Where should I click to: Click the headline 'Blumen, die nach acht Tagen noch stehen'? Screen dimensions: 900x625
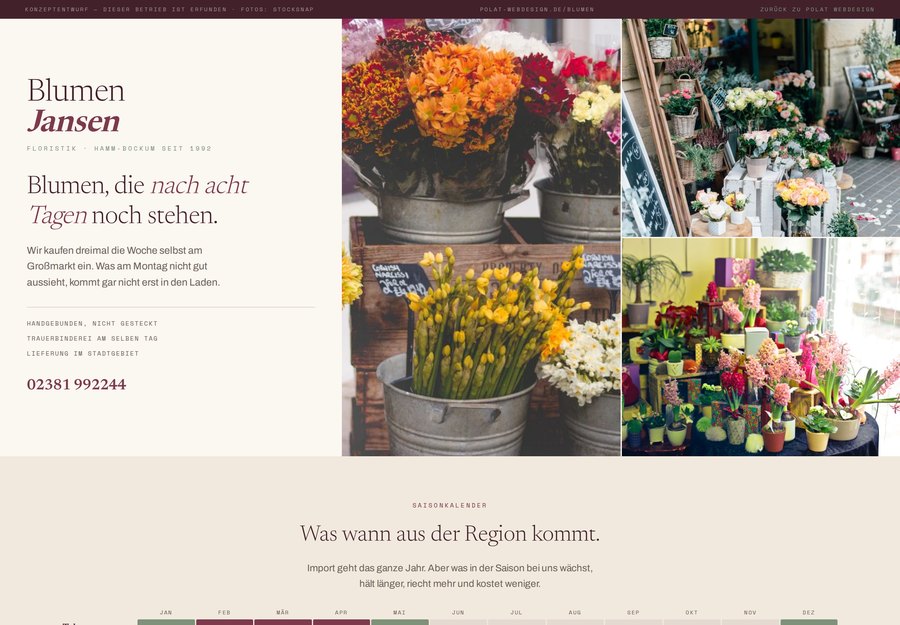pos(138,200)
